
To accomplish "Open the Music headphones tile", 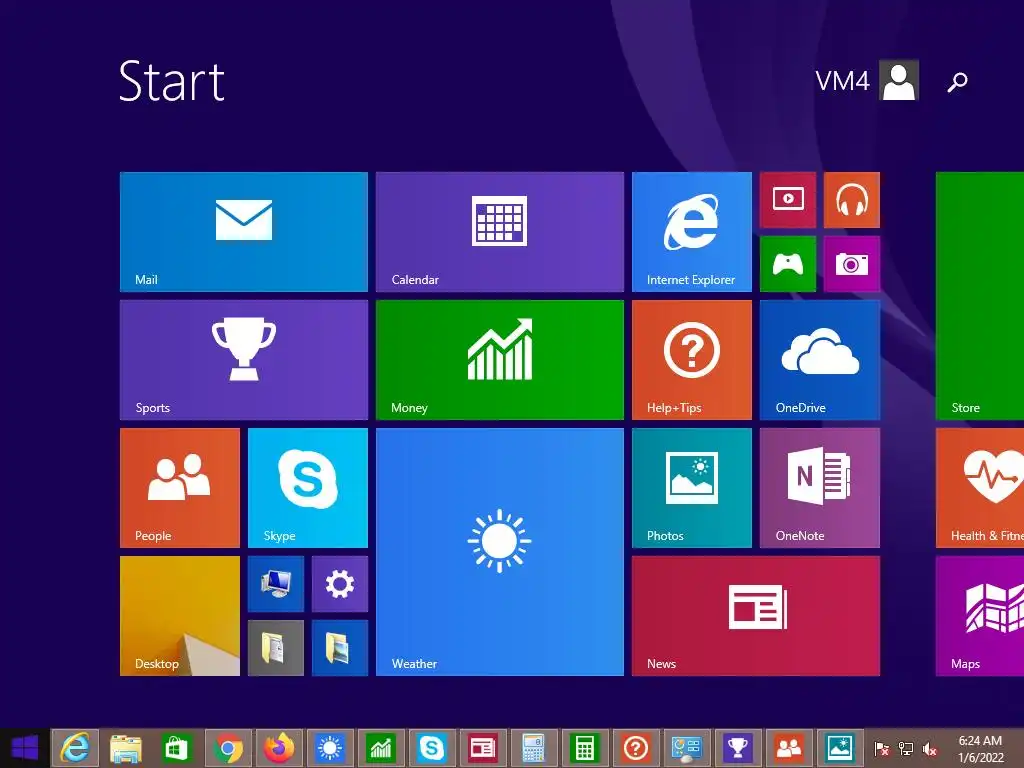I will coord(852,200).
